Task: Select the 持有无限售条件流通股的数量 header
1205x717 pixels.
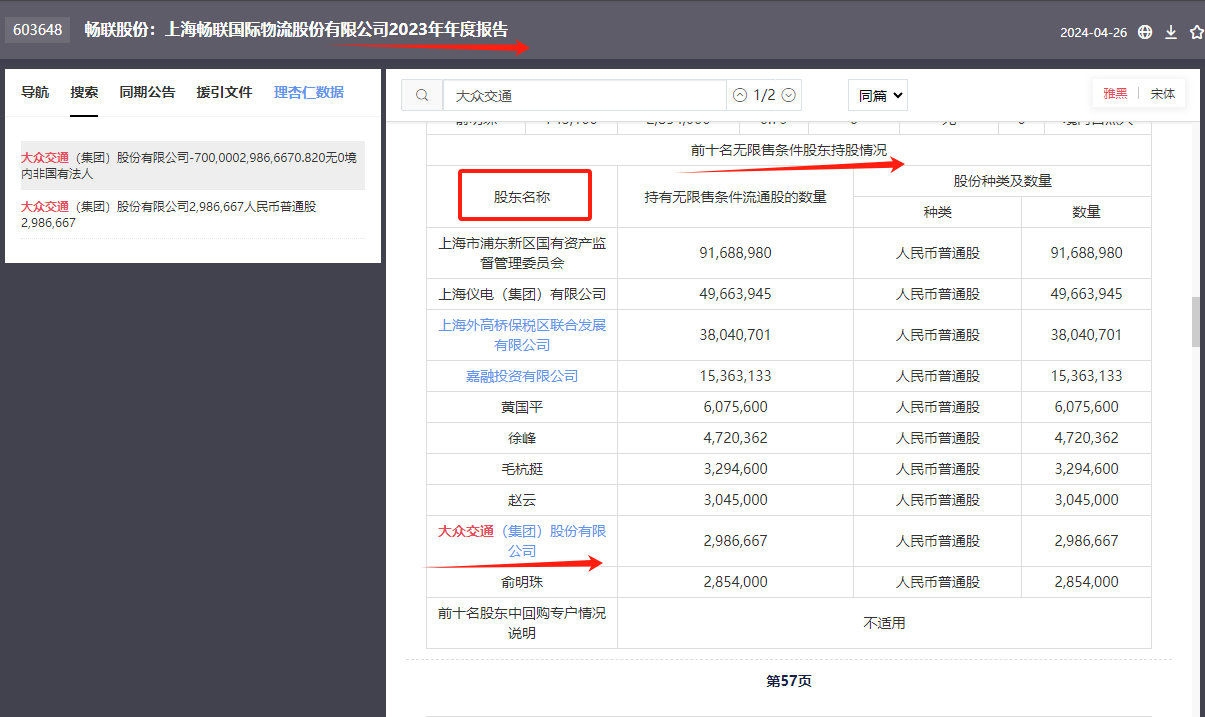Action: 735,197
